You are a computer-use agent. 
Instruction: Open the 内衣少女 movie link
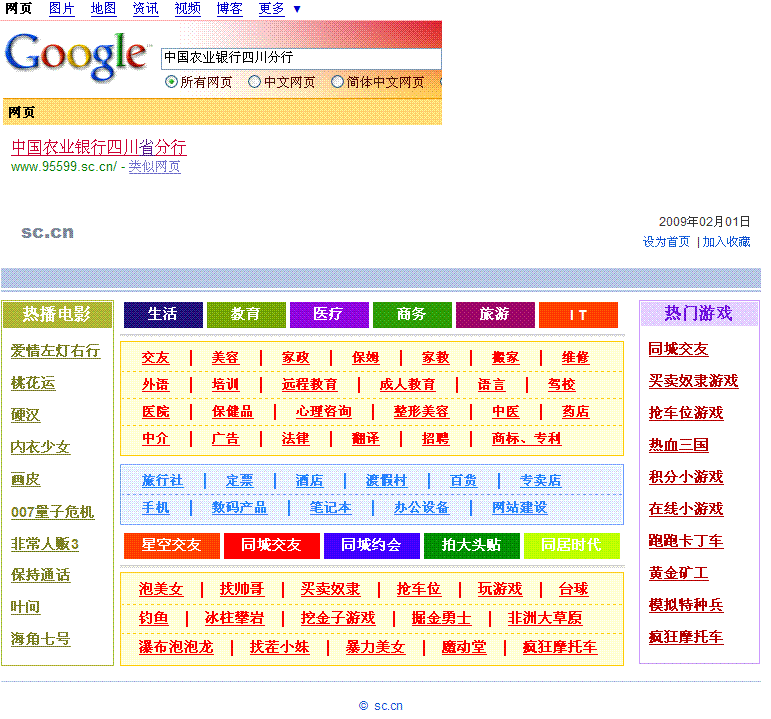tap(40, 447)
